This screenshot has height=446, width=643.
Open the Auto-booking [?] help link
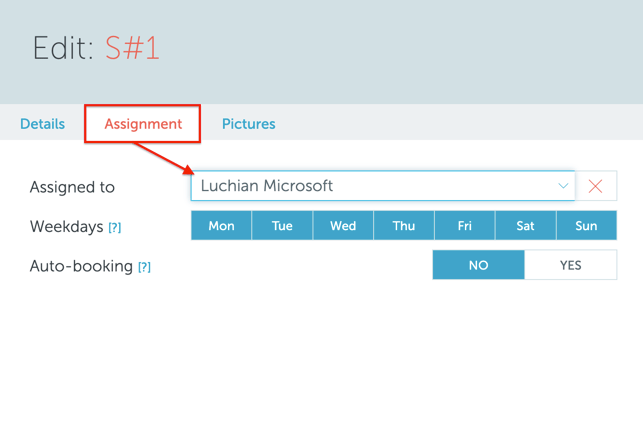[x=144, y=267]
